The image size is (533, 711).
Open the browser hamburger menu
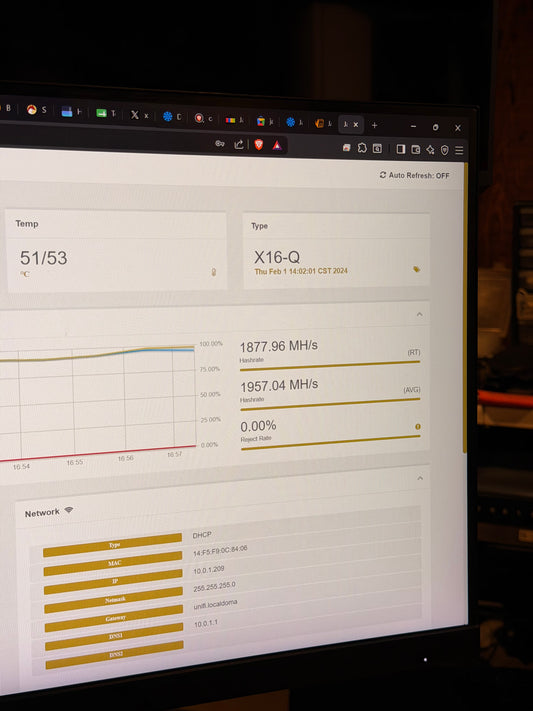tap(459, 150)
